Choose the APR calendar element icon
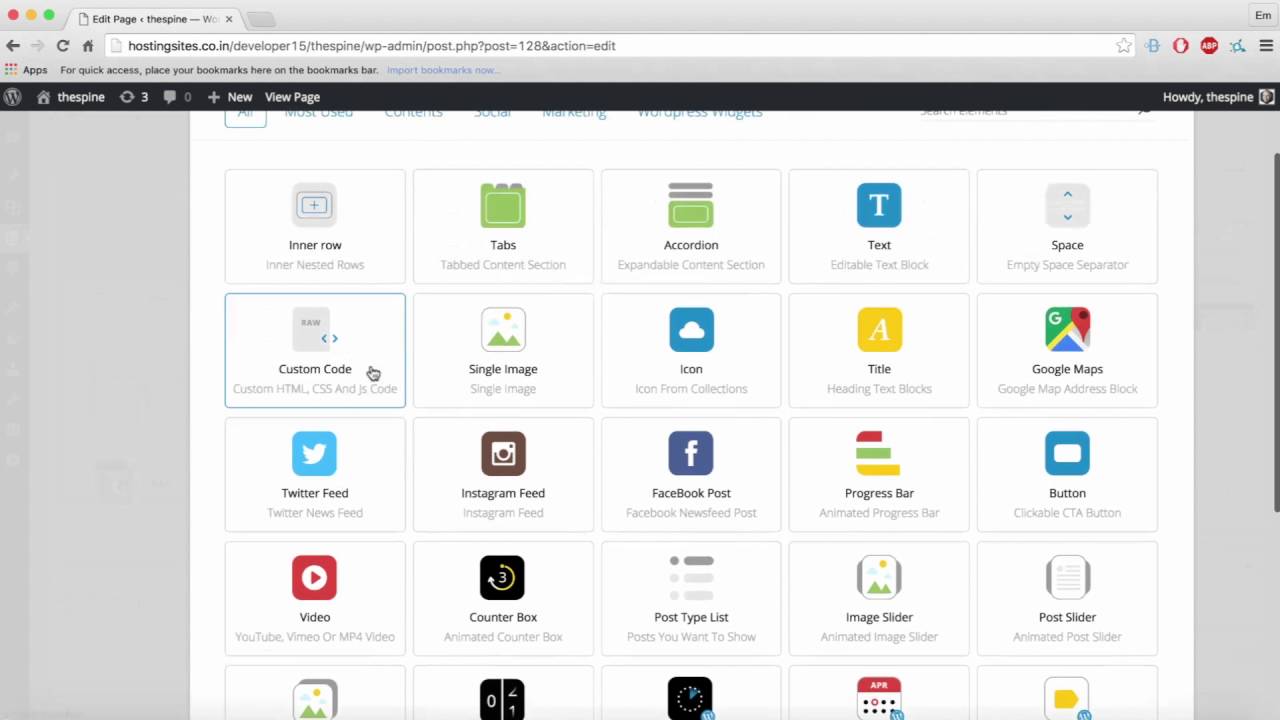This screenshot has width=1280, height=720. point(879,699)
